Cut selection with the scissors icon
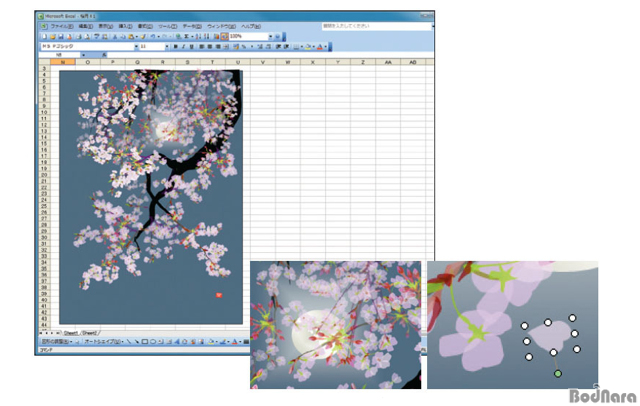This screenshot has width=640, height=406. (115, 37)
